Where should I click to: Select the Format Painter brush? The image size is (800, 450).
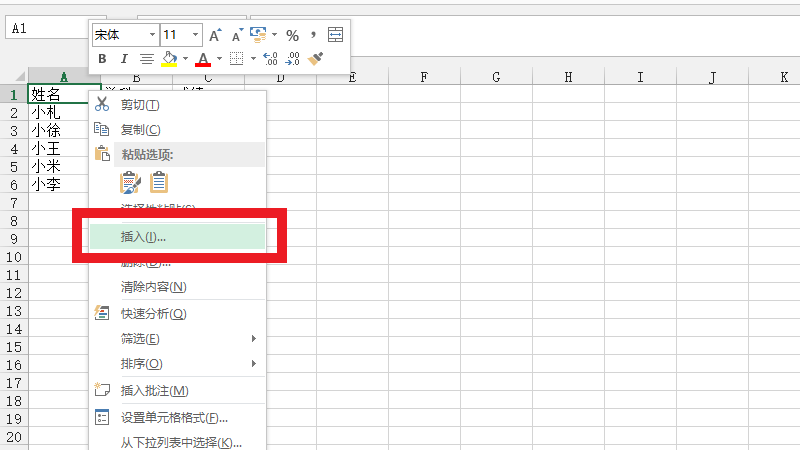(x=315, y=59)
